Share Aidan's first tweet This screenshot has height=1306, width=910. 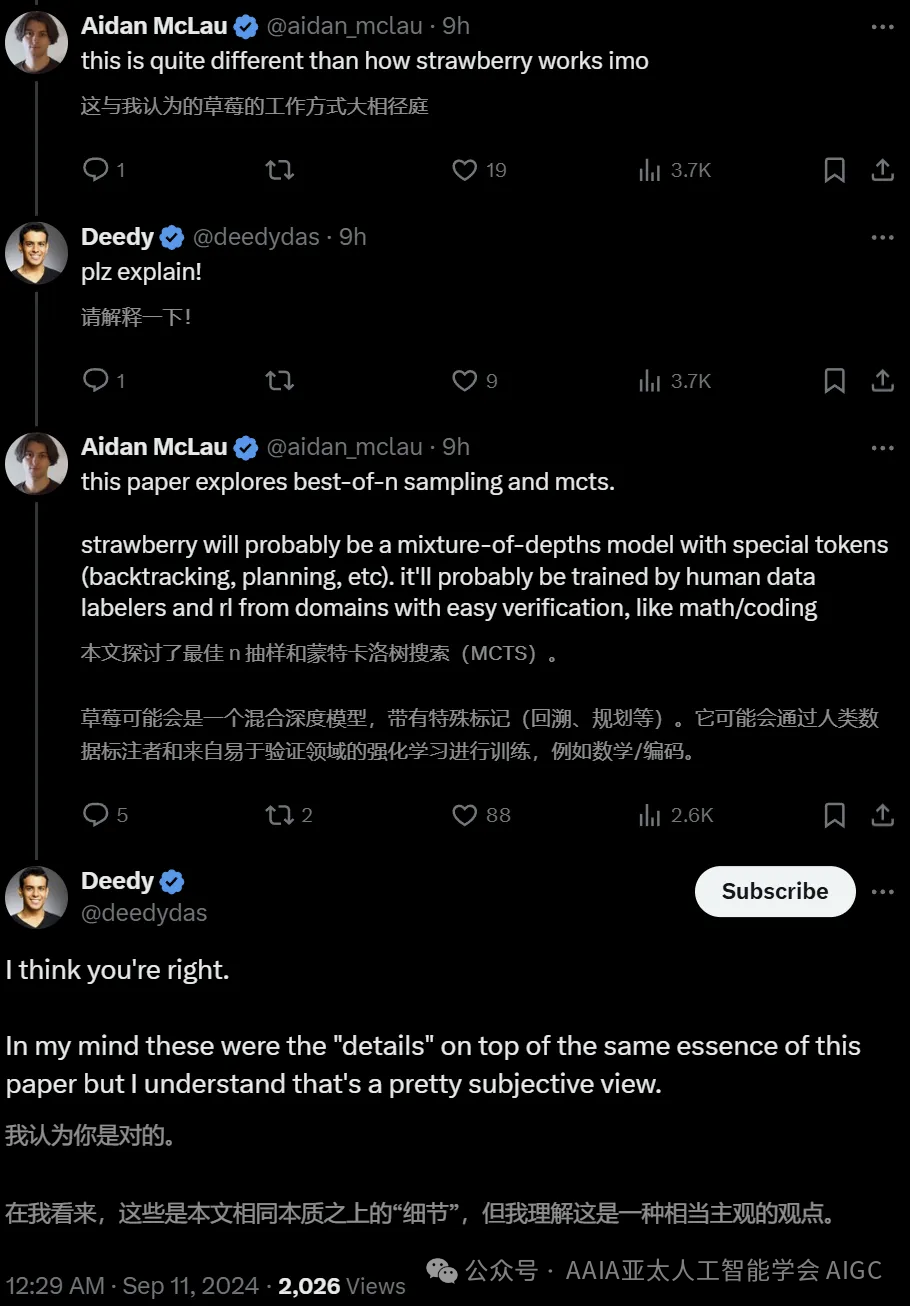click(882, 170)
